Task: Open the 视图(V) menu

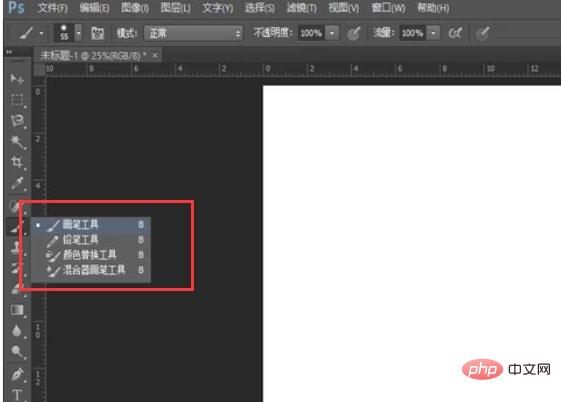Action: 344,8
